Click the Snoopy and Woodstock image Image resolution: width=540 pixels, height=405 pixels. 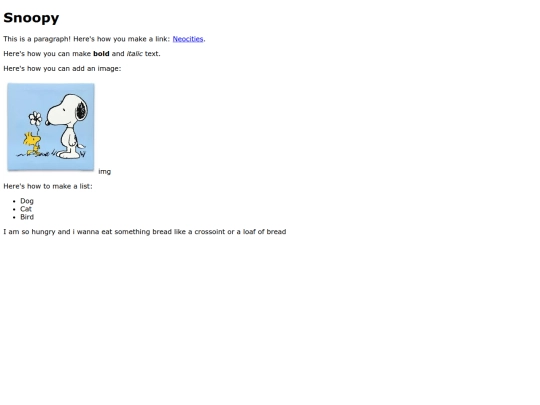(51, 127)
